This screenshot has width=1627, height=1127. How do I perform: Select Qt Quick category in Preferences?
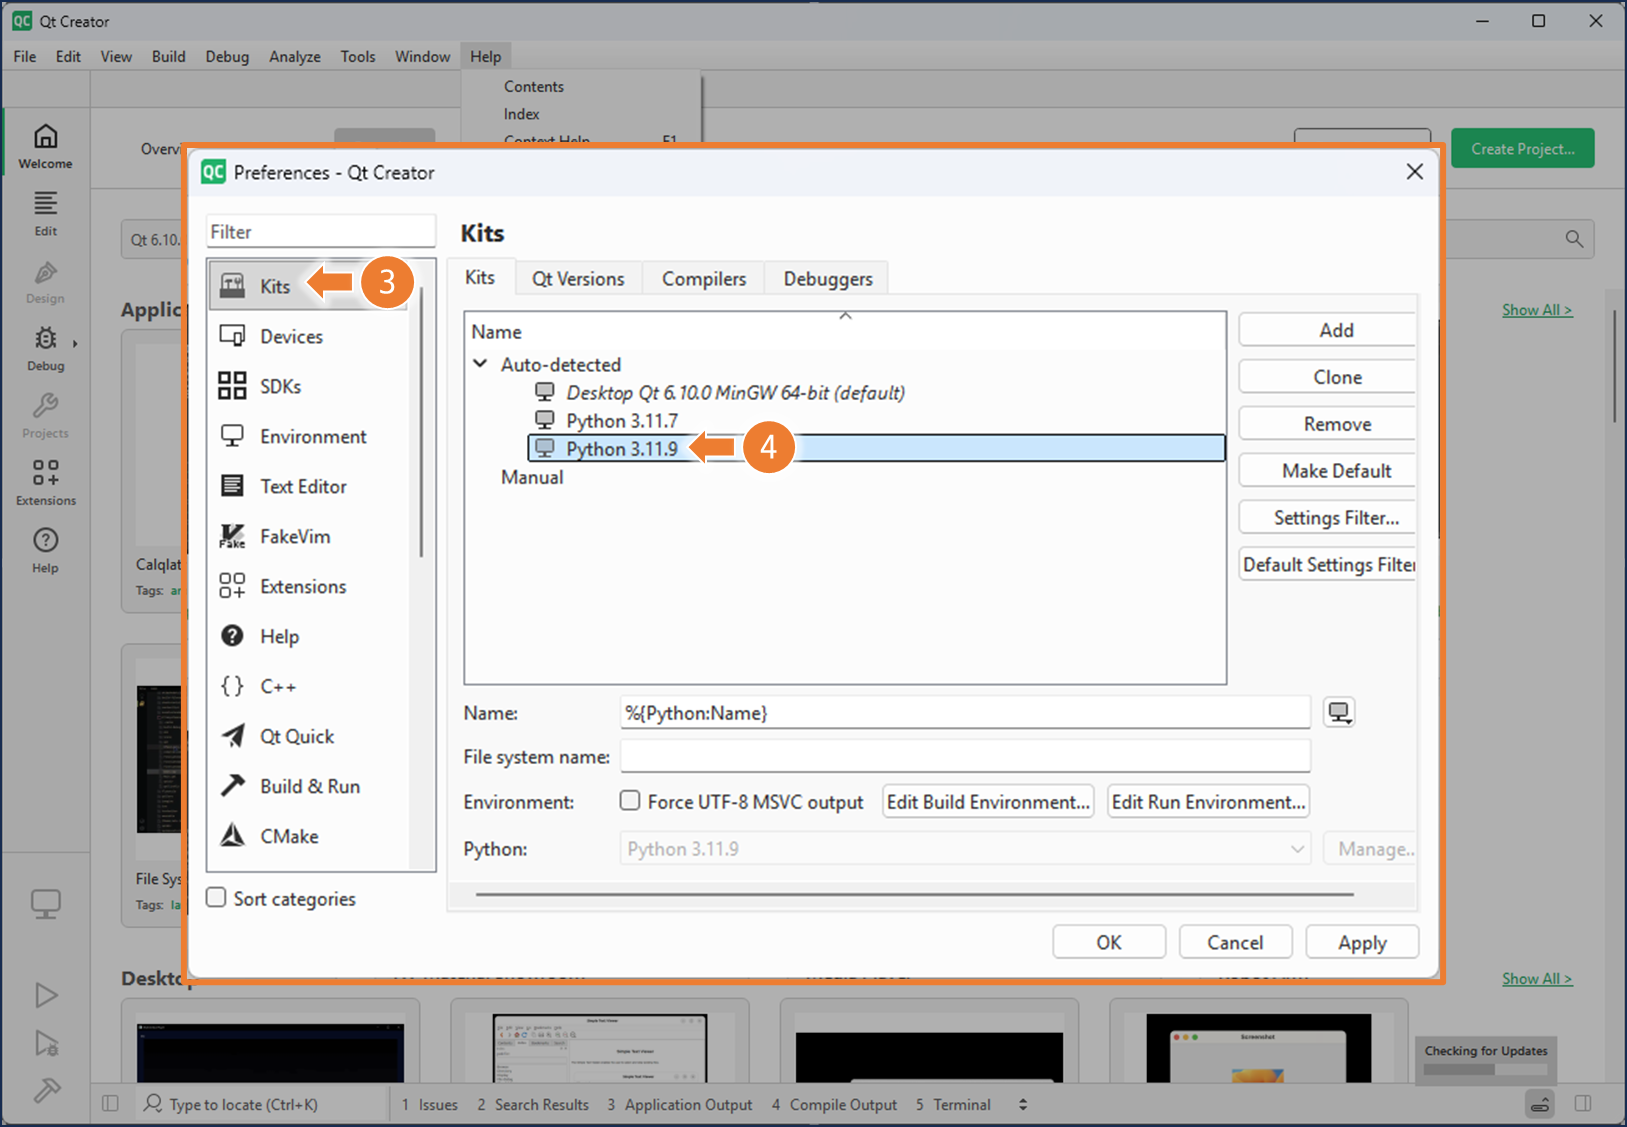pos(309,736)
